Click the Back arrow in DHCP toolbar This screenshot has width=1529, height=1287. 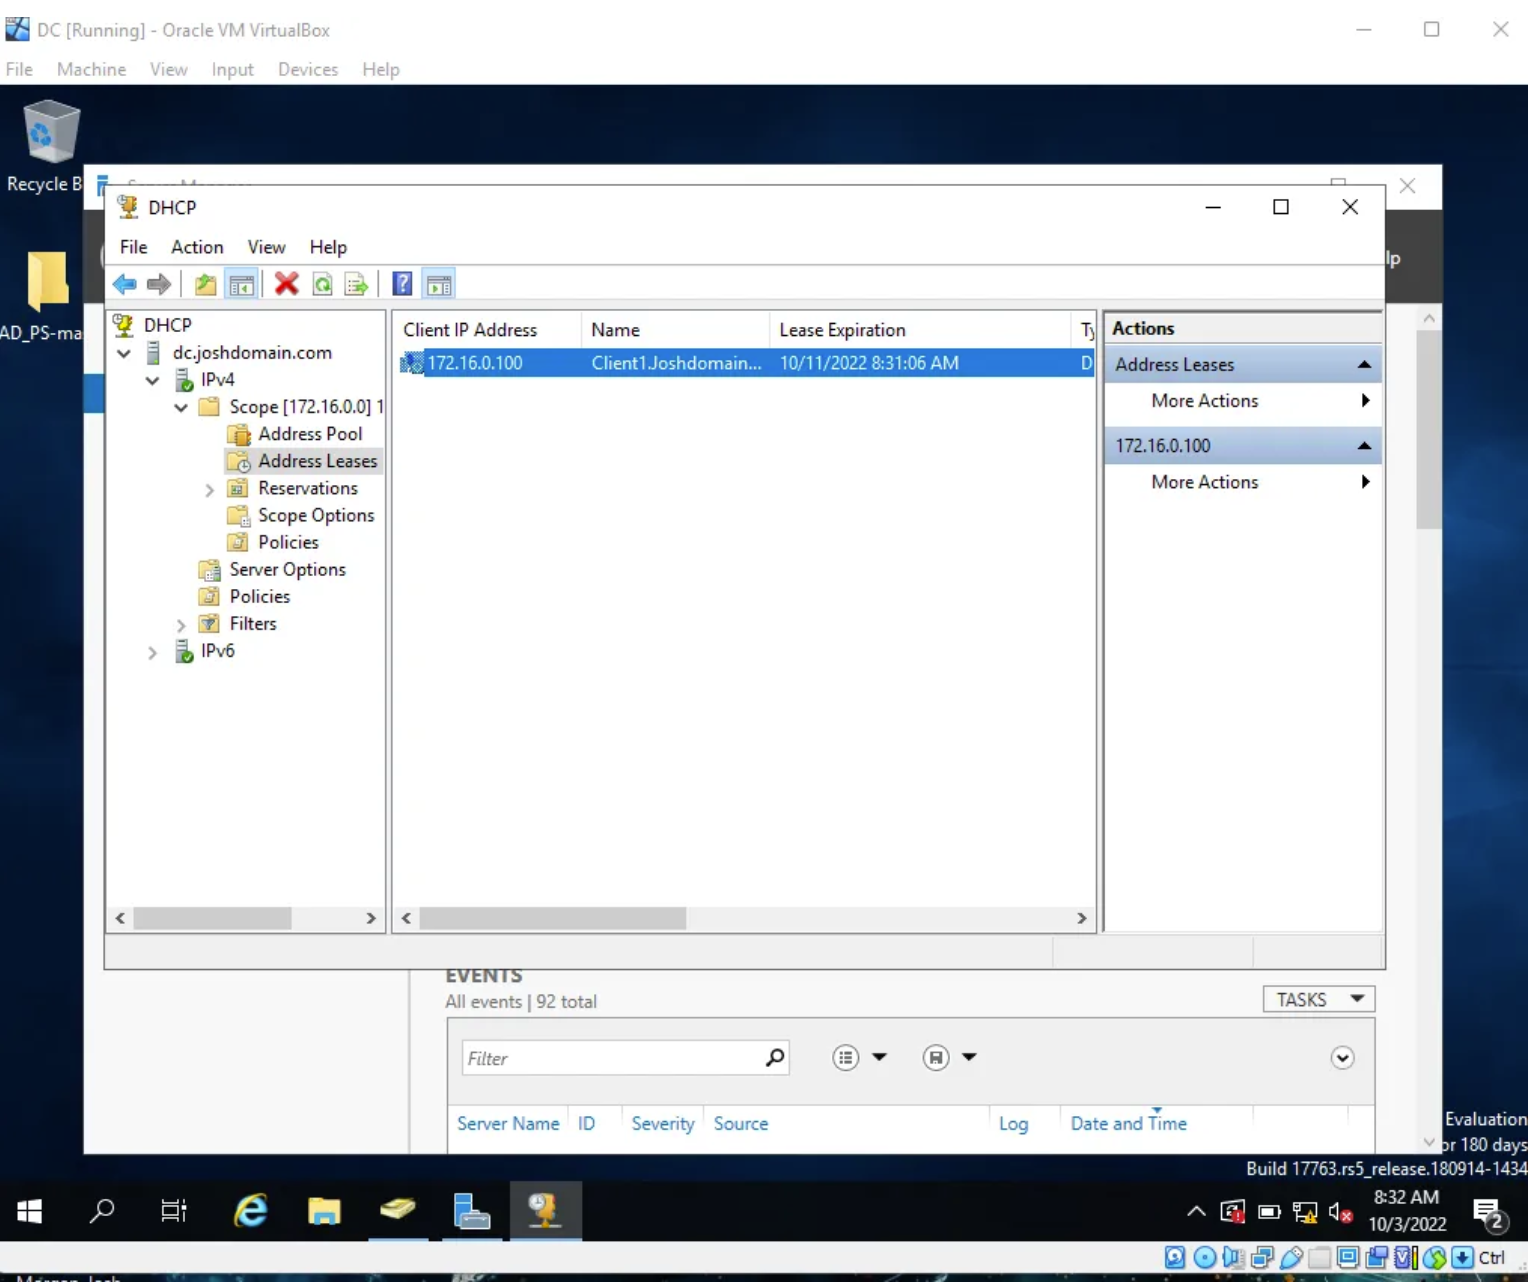coord(125,285)
